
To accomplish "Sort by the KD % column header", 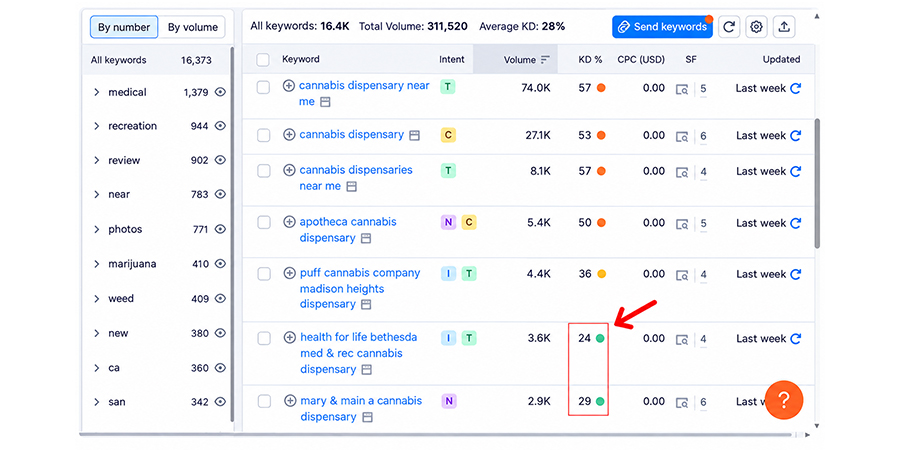I will pyautogui.click(x=590, y=60).
